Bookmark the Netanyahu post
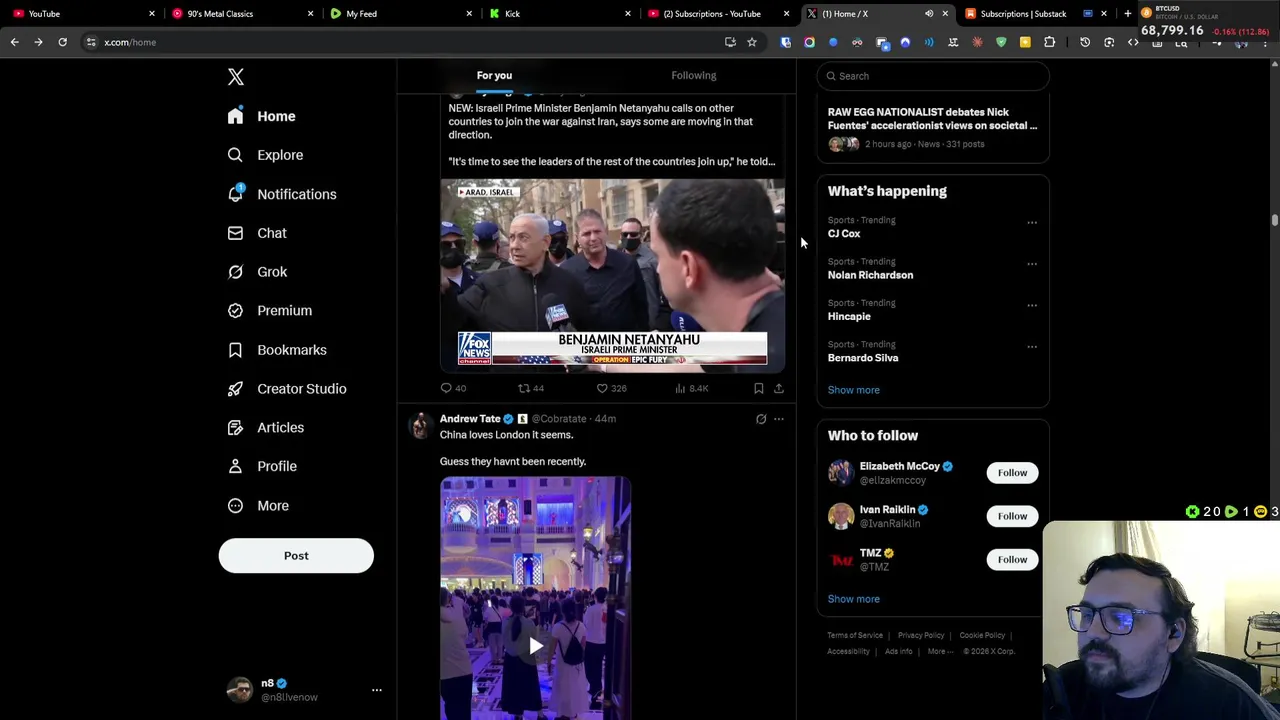The image size is (1280, 720). tap(758, 388)
